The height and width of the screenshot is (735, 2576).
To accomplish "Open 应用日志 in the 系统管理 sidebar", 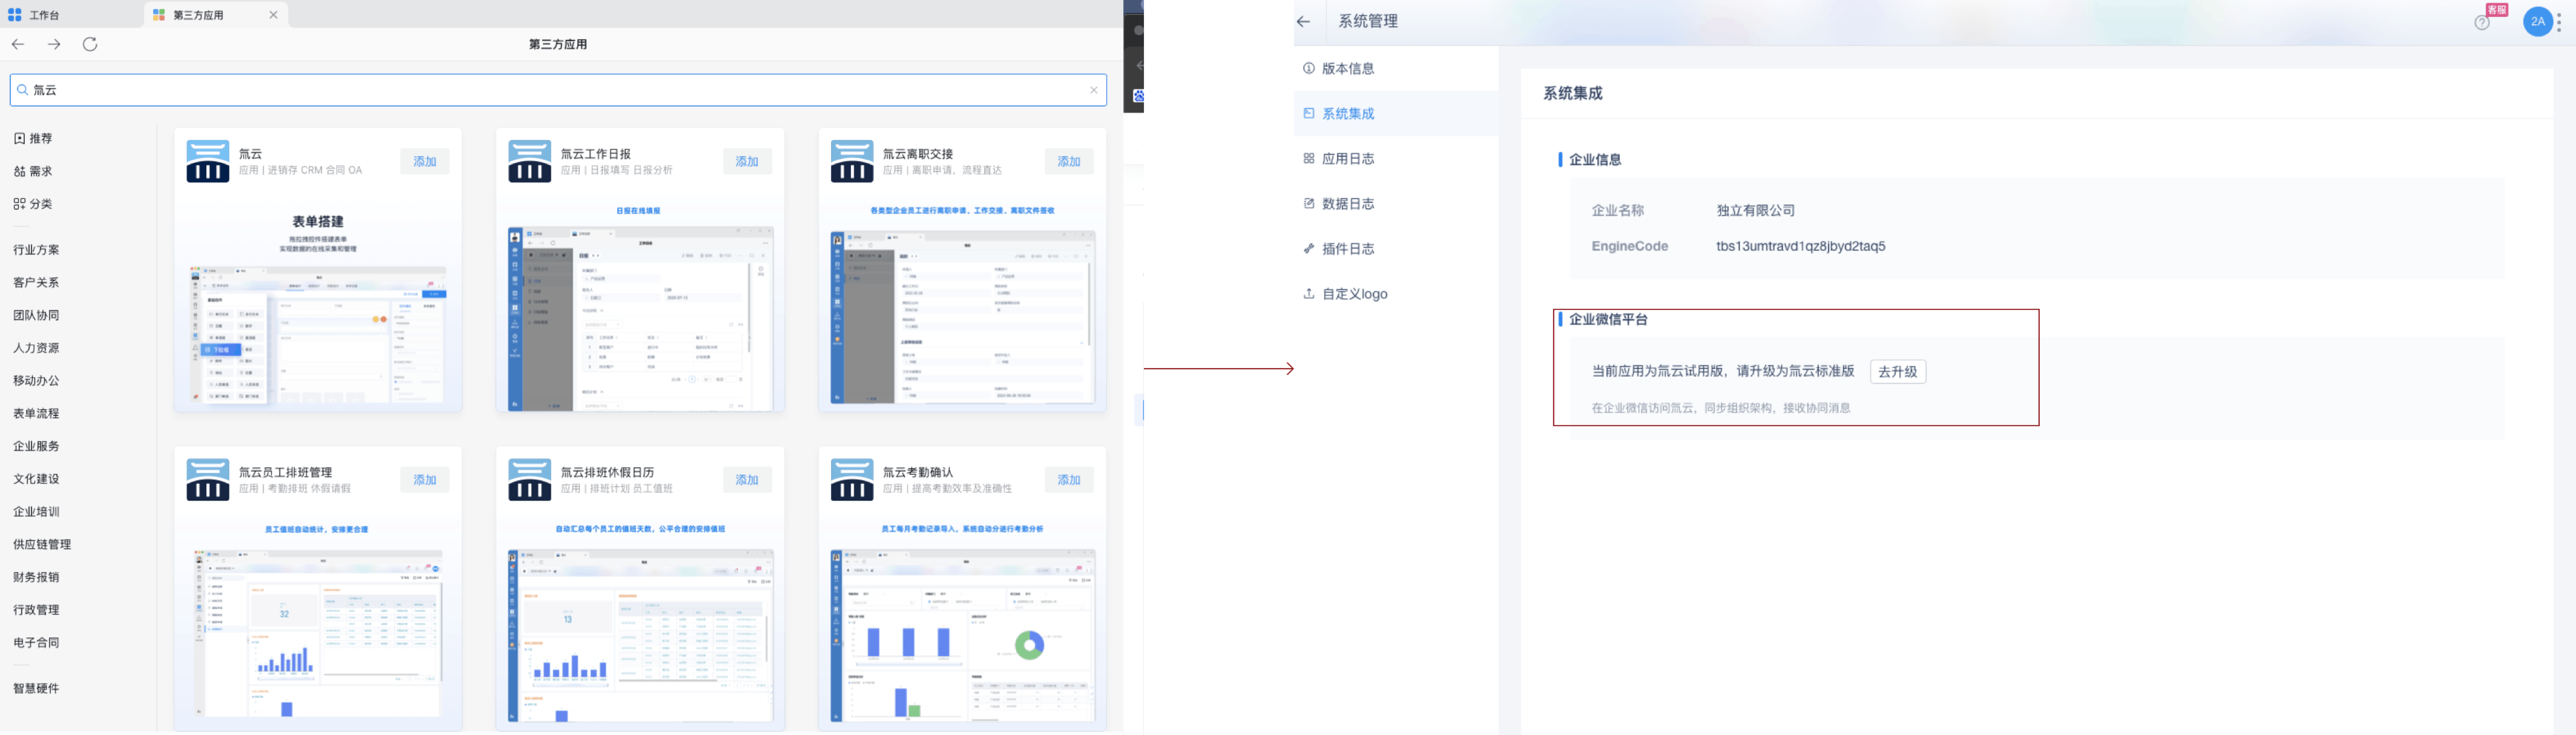I will (1396, 158).
